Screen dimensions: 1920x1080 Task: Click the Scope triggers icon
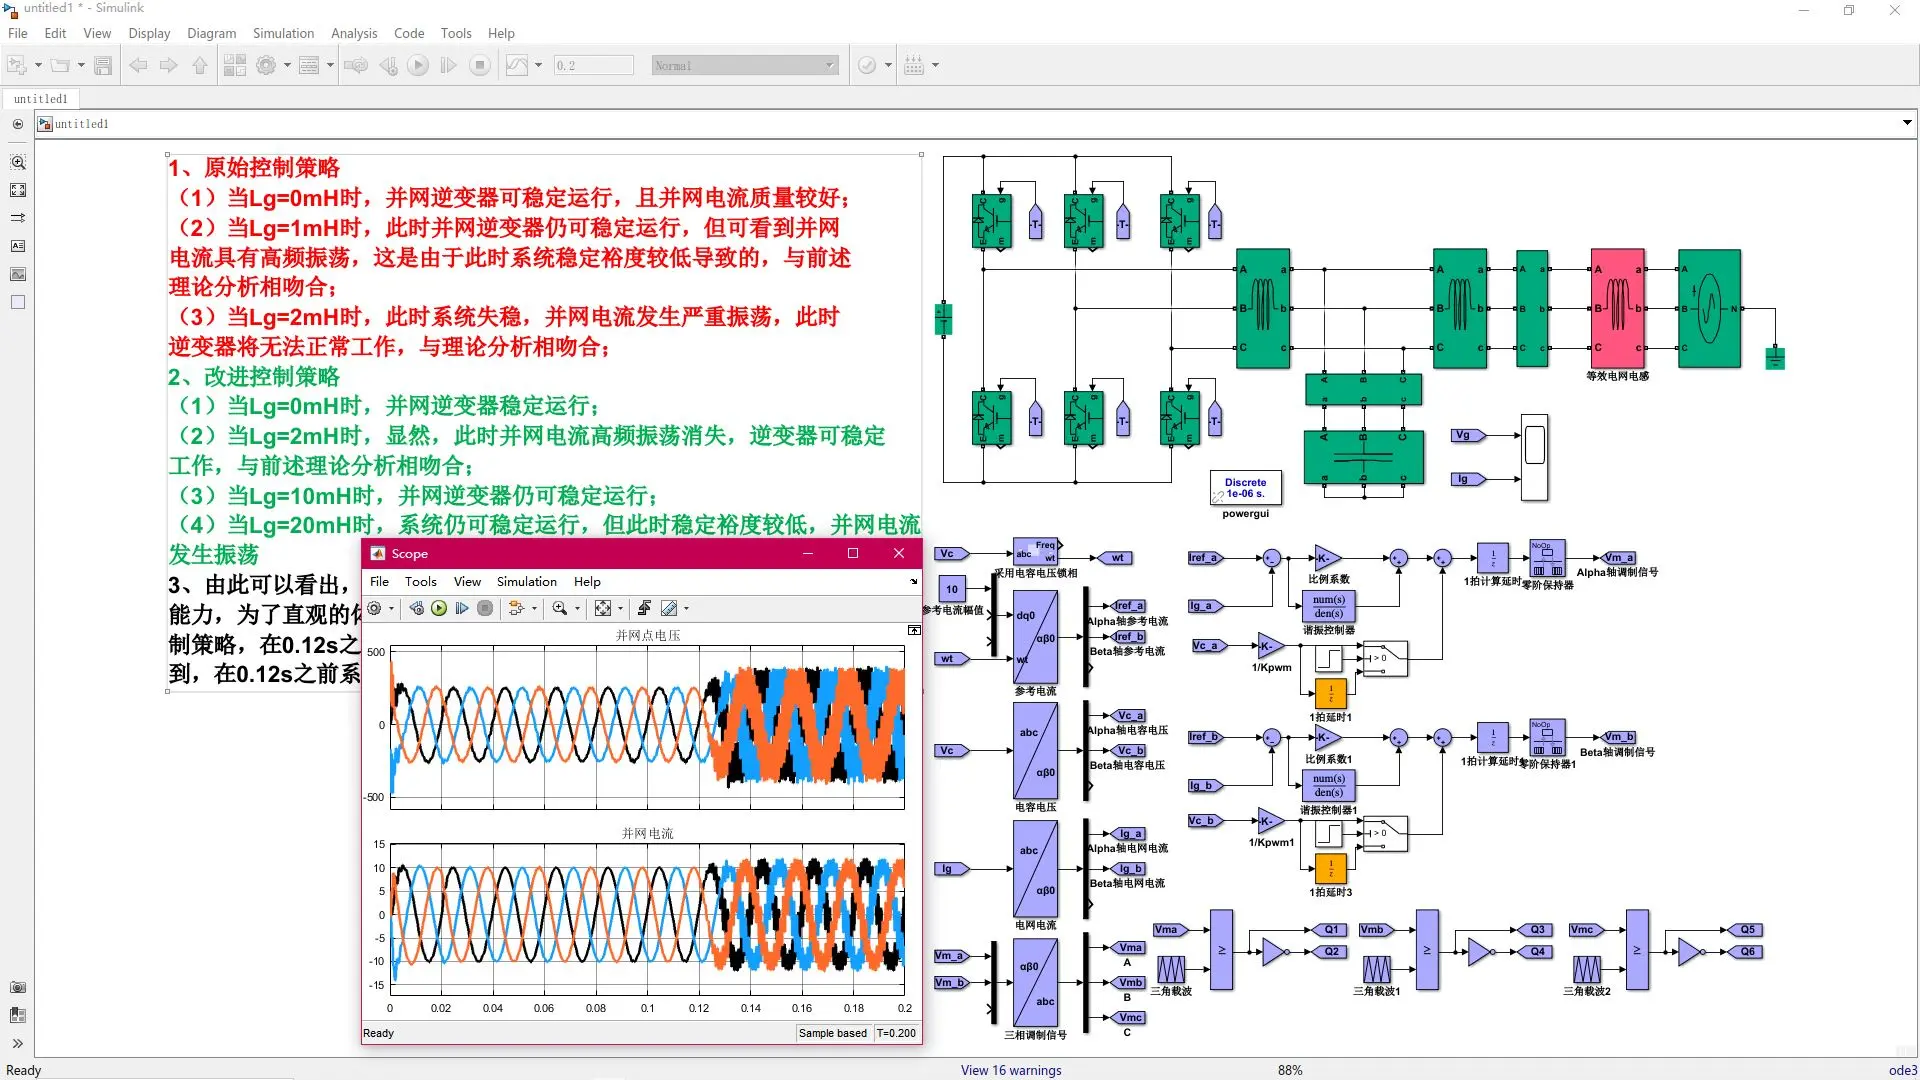644,608
